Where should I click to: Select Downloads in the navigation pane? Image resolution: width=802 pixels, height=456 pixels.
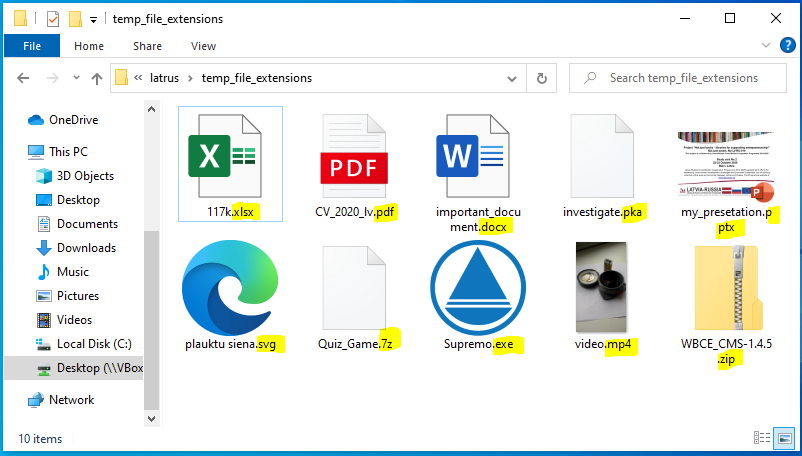86,248
